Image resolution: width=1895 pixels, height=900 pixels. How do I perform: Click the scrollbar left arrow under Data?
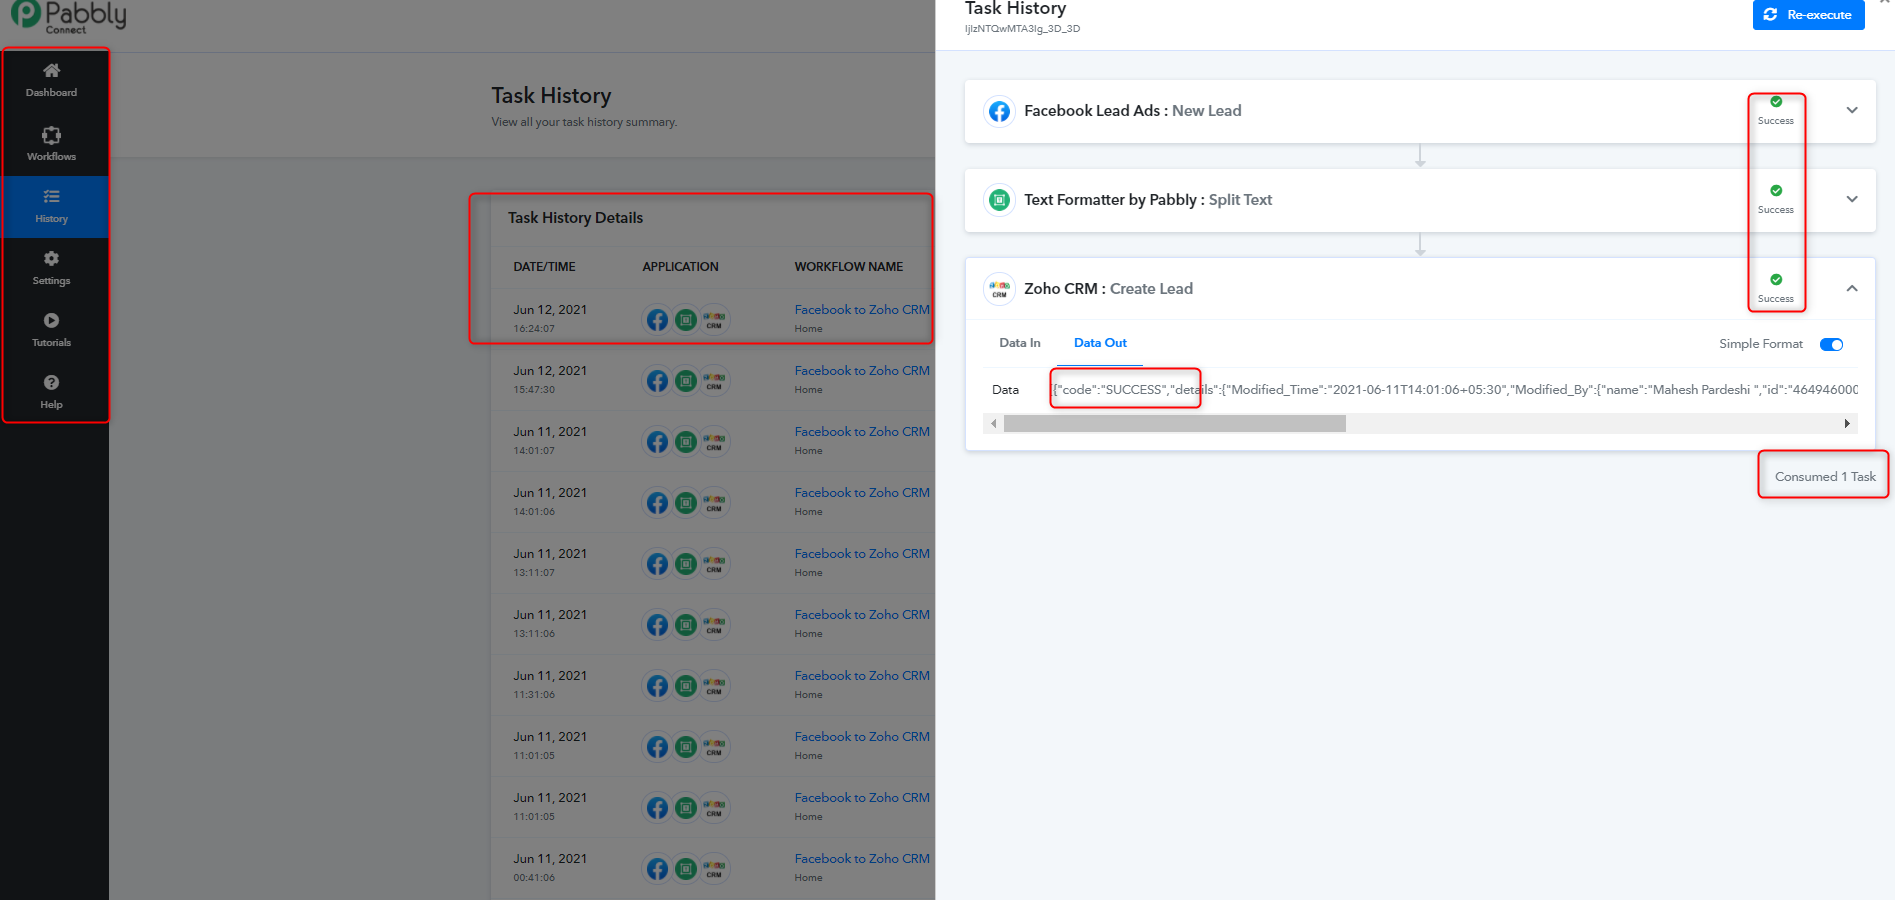click(x=993, y=424)
